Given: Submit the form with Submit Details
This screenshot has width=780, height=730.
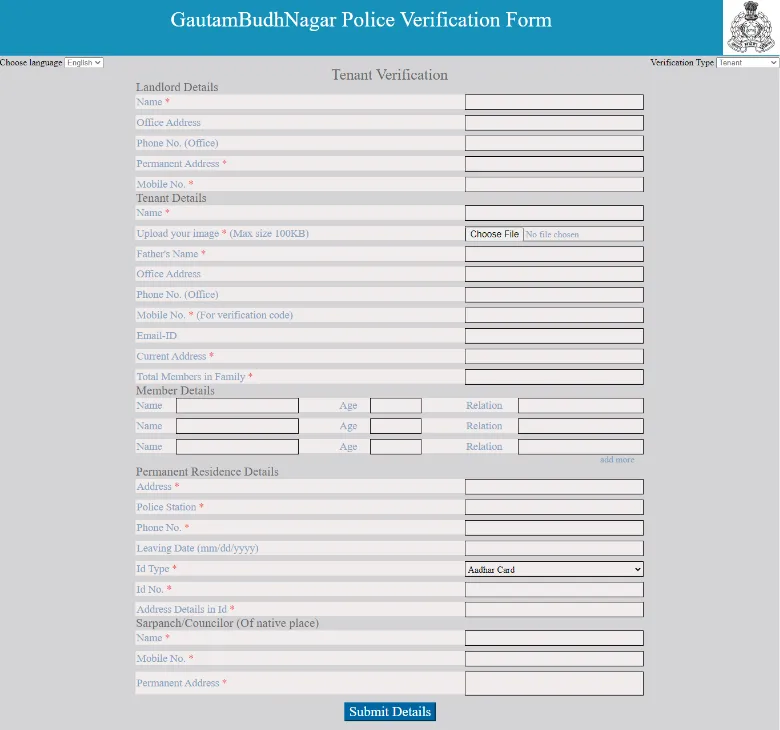Looking at the screenshot, I should [x=390, y=712].
